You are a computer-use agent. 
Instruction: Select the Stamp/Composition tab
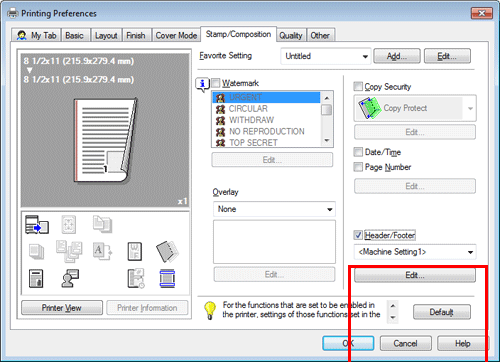[x=238, y=34]
